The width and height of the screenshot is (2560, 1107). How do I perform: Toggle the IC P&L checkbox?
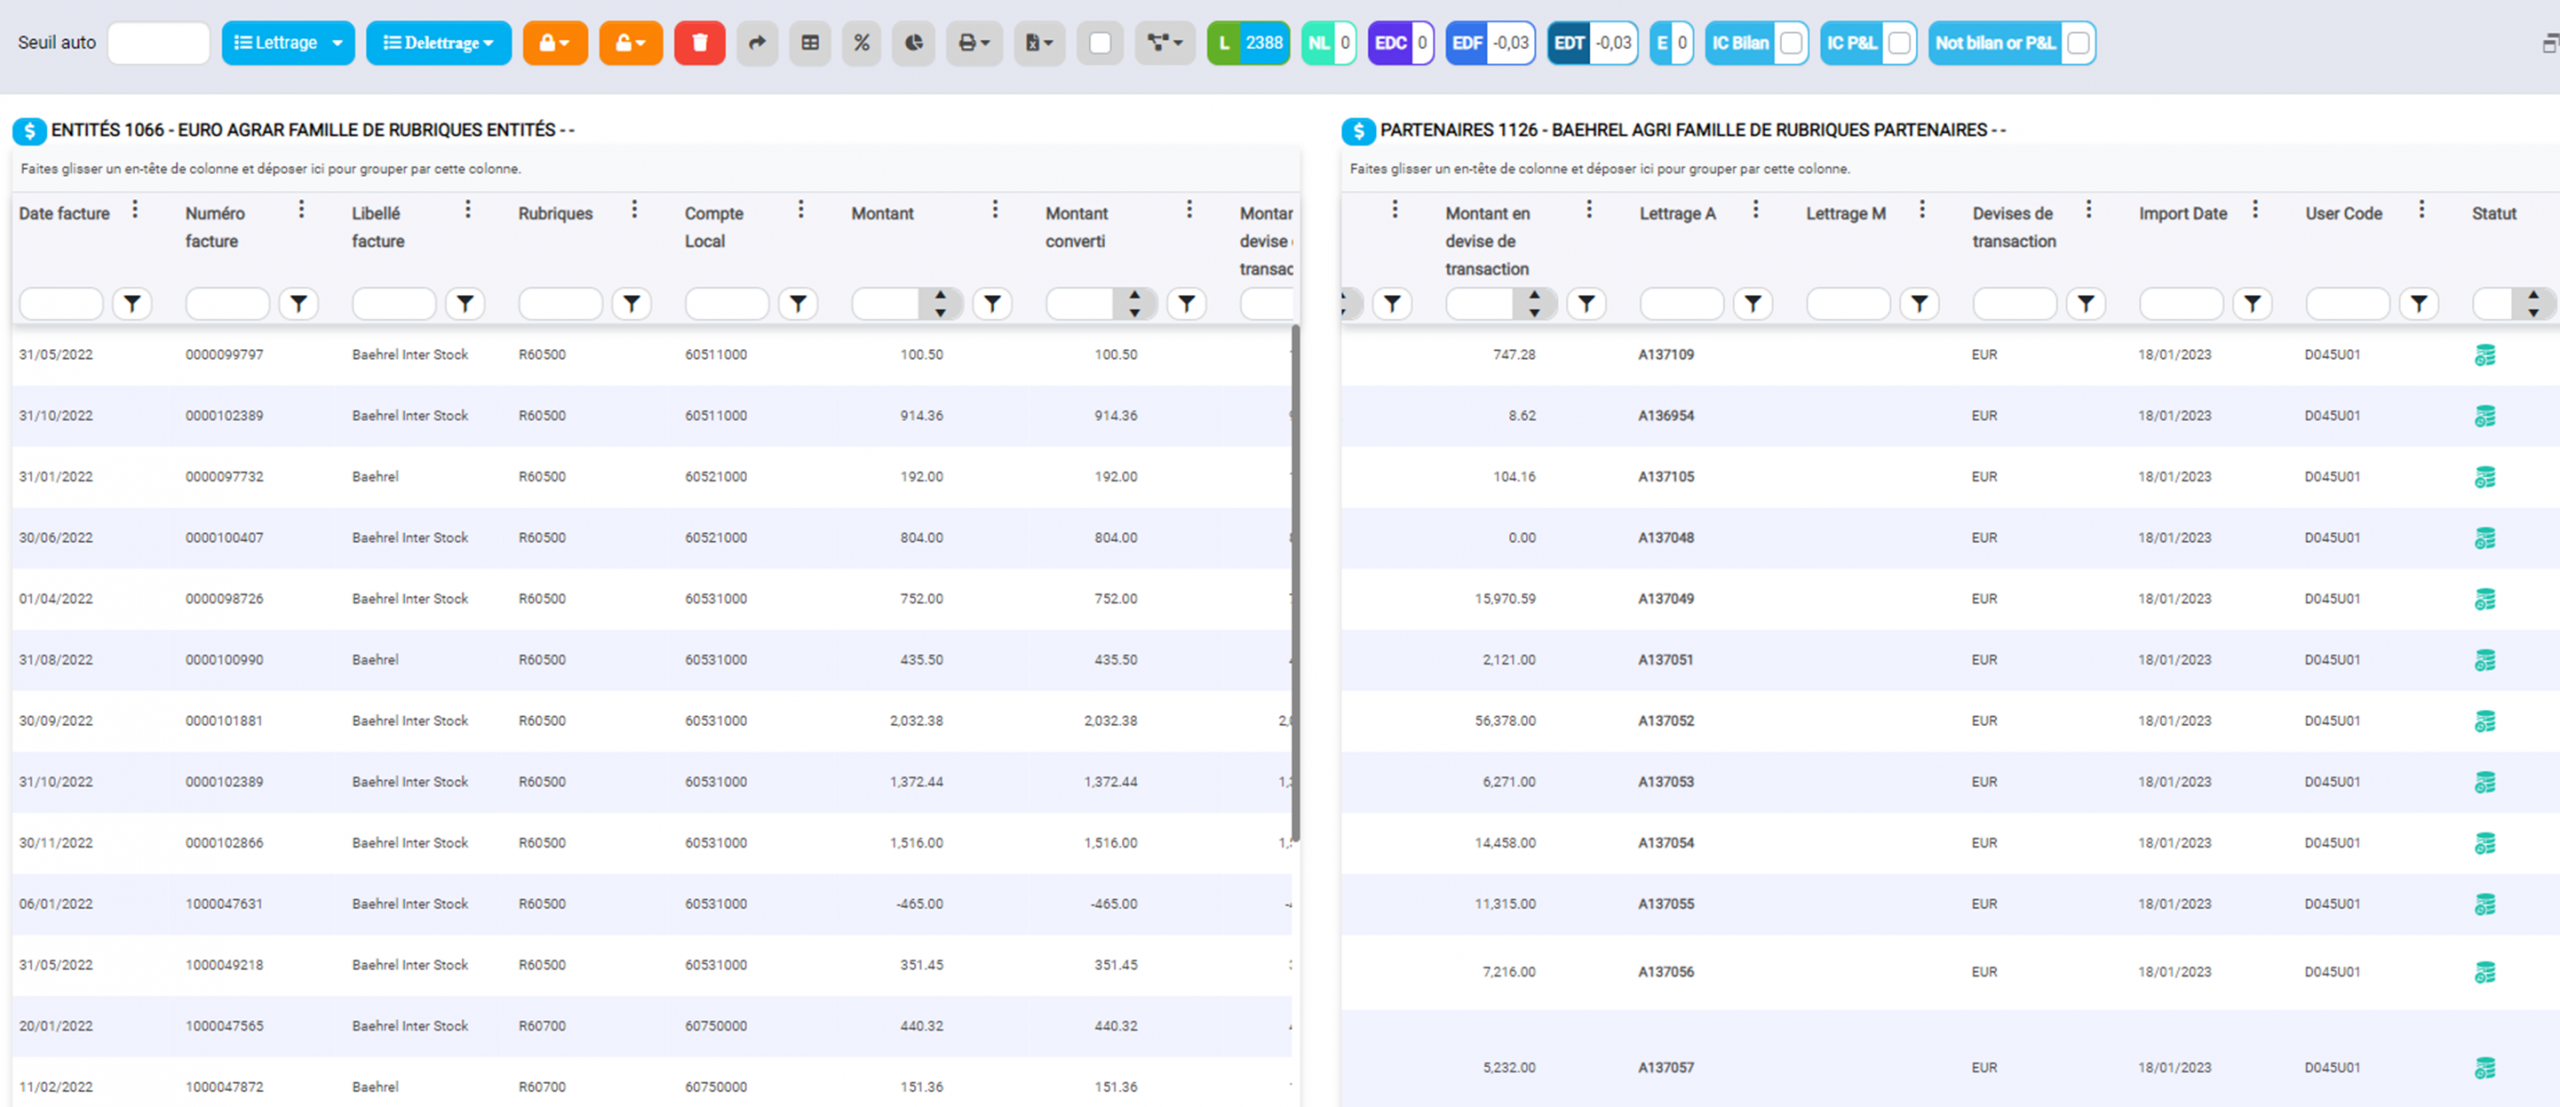coord(1898,43)
